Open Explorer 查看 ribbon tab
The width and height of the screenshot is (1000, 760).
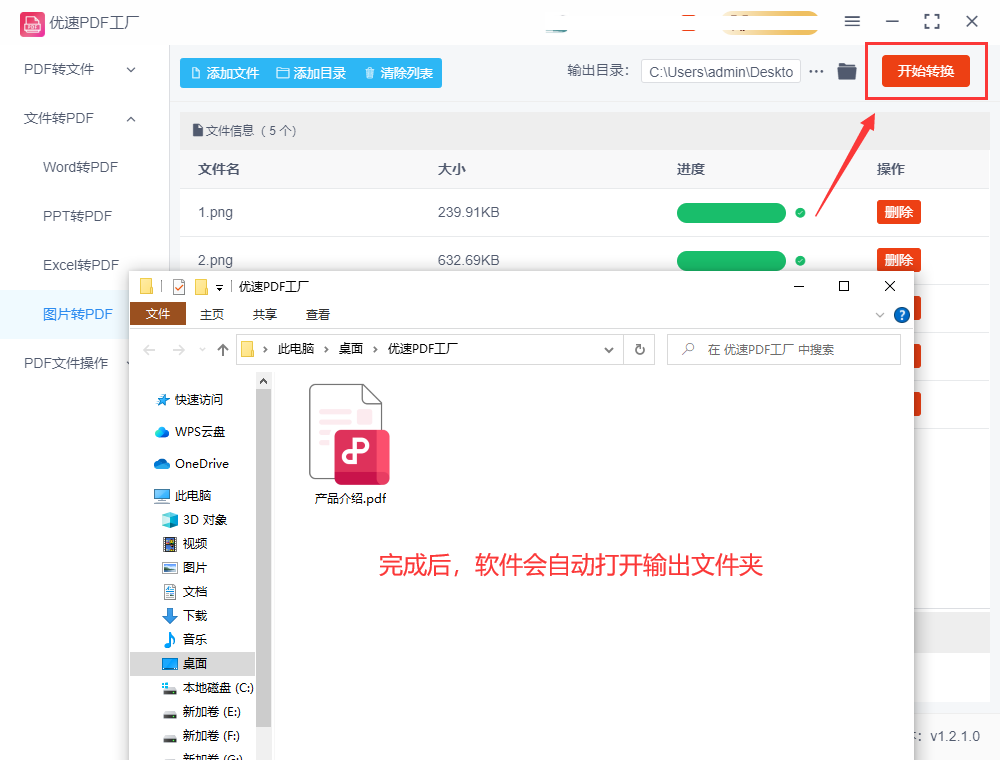pos(318,314)
